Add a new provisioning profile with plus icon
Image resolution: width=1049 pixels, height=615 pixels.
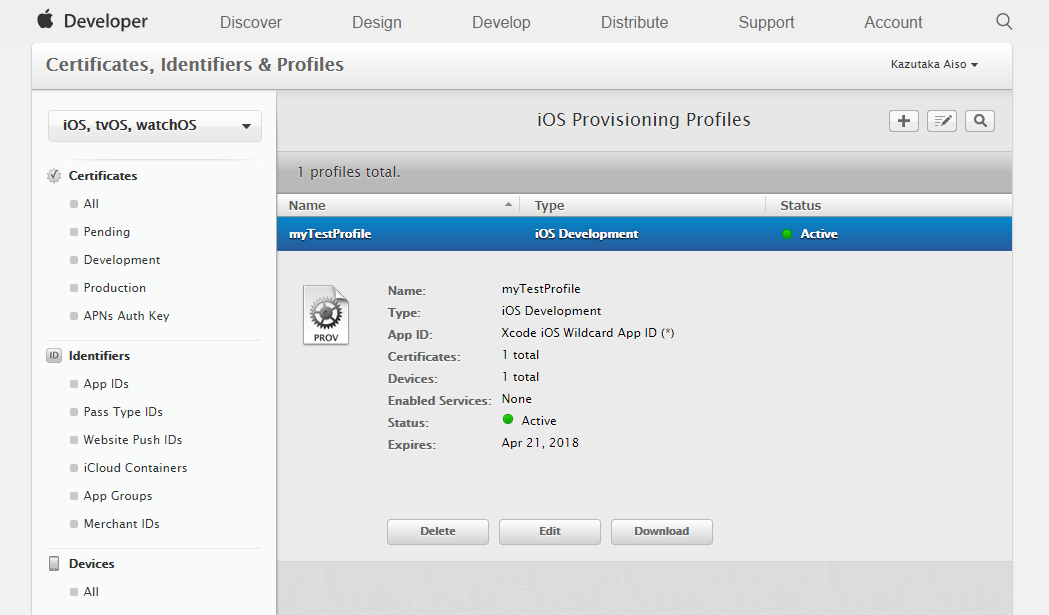click(x=903, y=121)
